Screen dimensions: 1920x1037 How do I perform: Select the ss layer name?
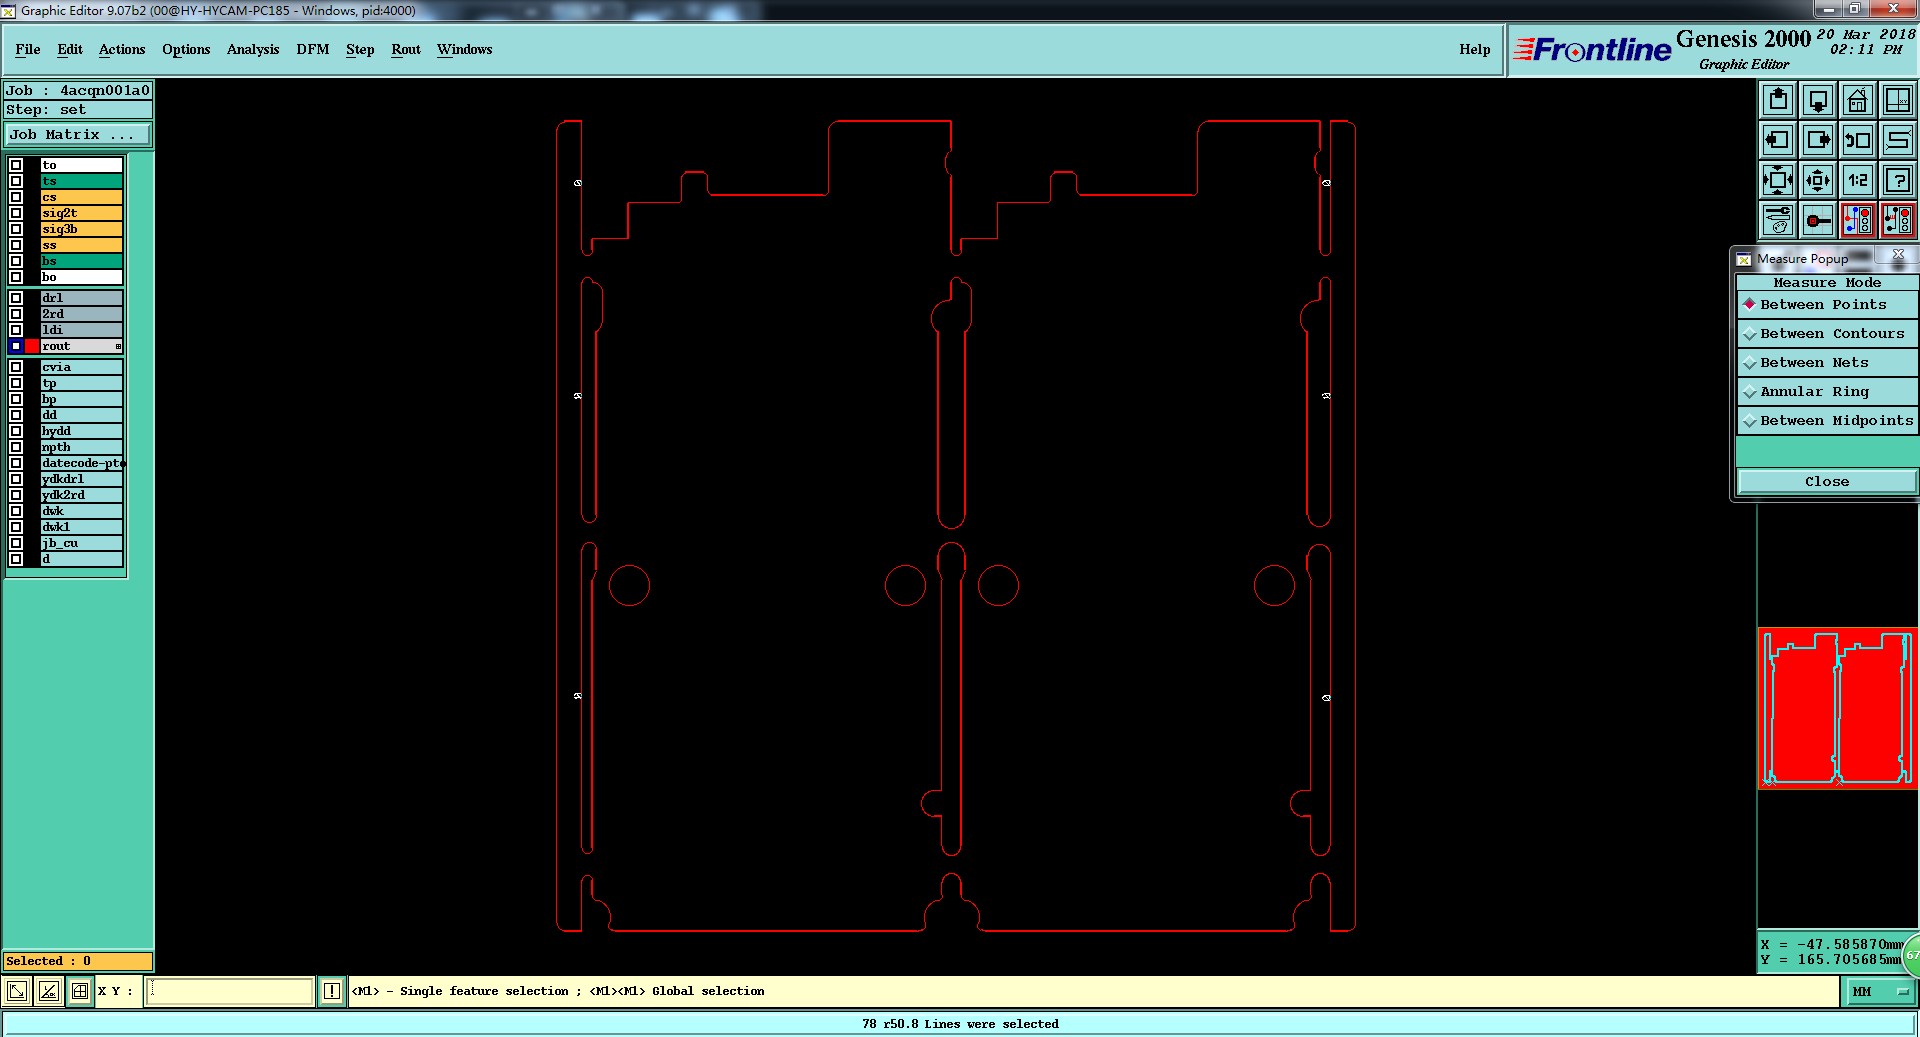(x=81, y=245)
